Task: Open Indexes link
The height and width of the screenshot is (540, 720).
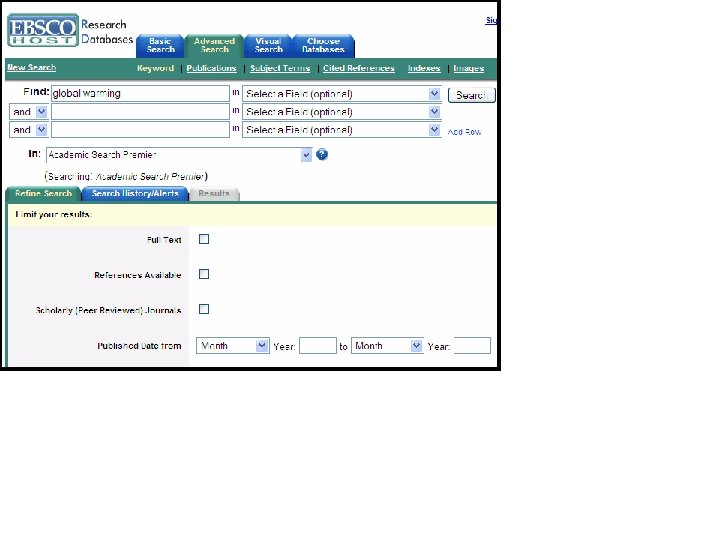Action: [x=424, y=68]
